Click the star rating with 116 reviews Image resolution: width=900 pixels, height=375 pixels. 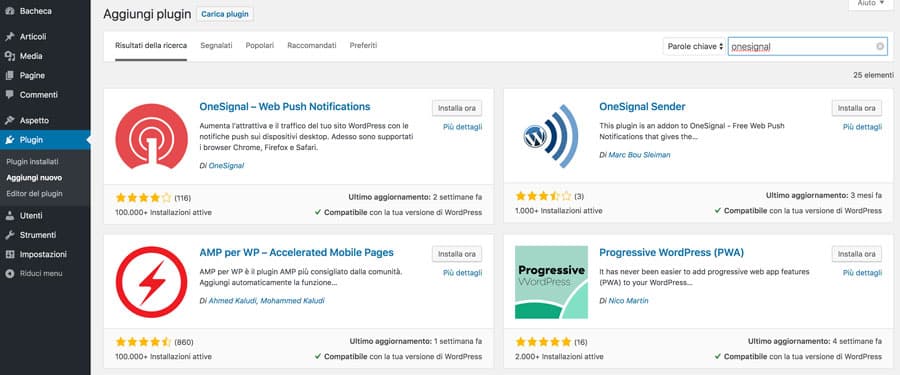(143, 198)
